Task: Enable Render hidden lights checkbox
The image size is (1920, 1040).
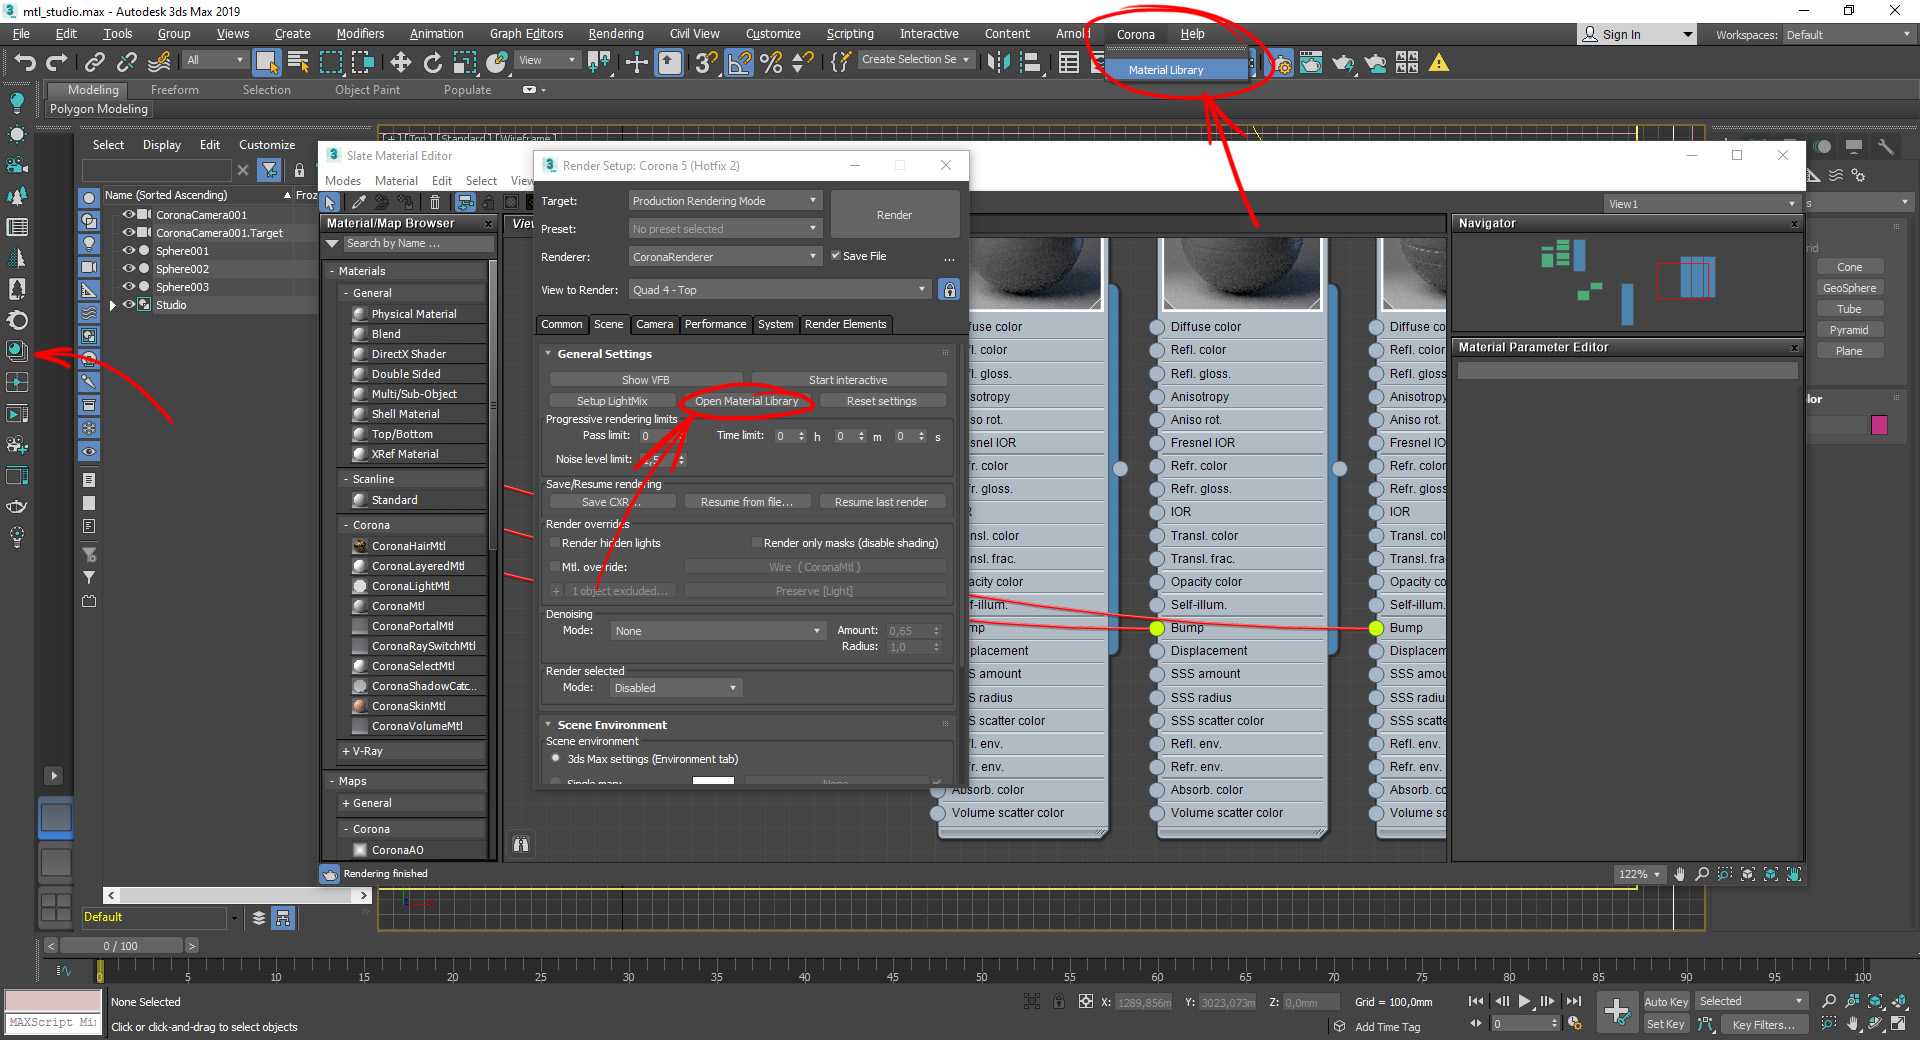Action: [x=555, y=543]
